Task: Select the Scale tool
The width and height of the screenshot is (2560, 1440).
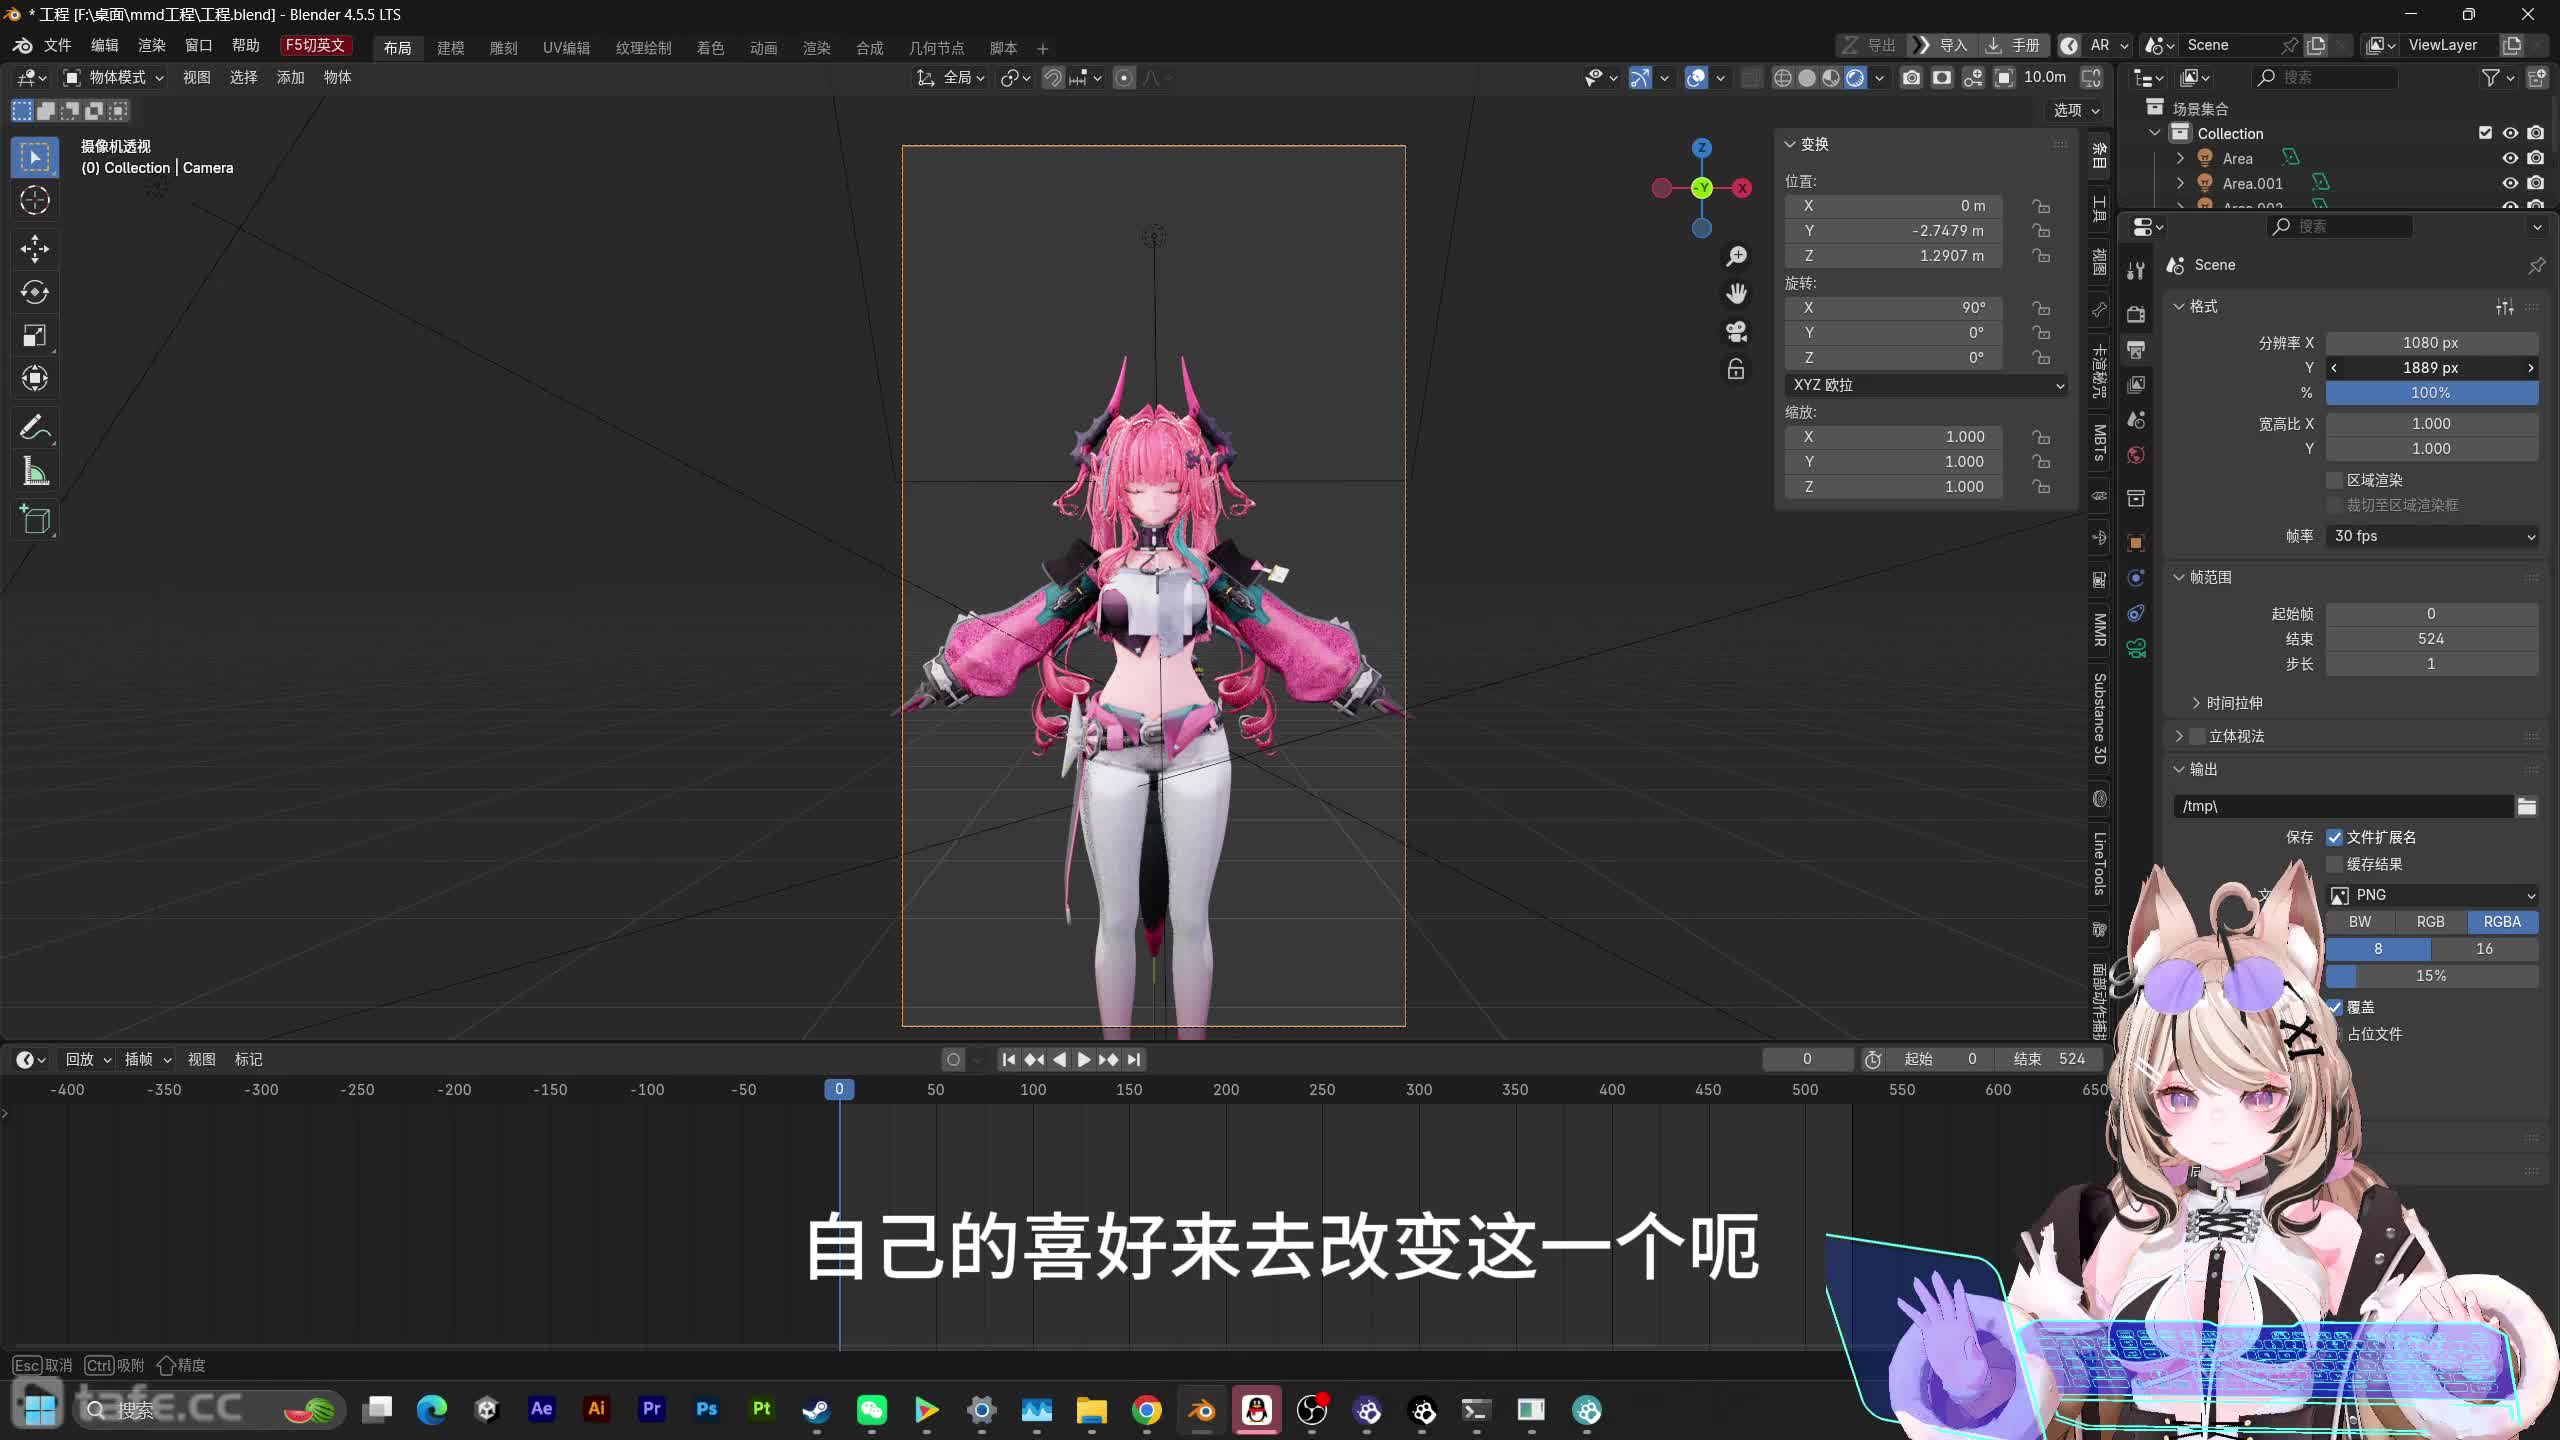Action: (35, 335)
